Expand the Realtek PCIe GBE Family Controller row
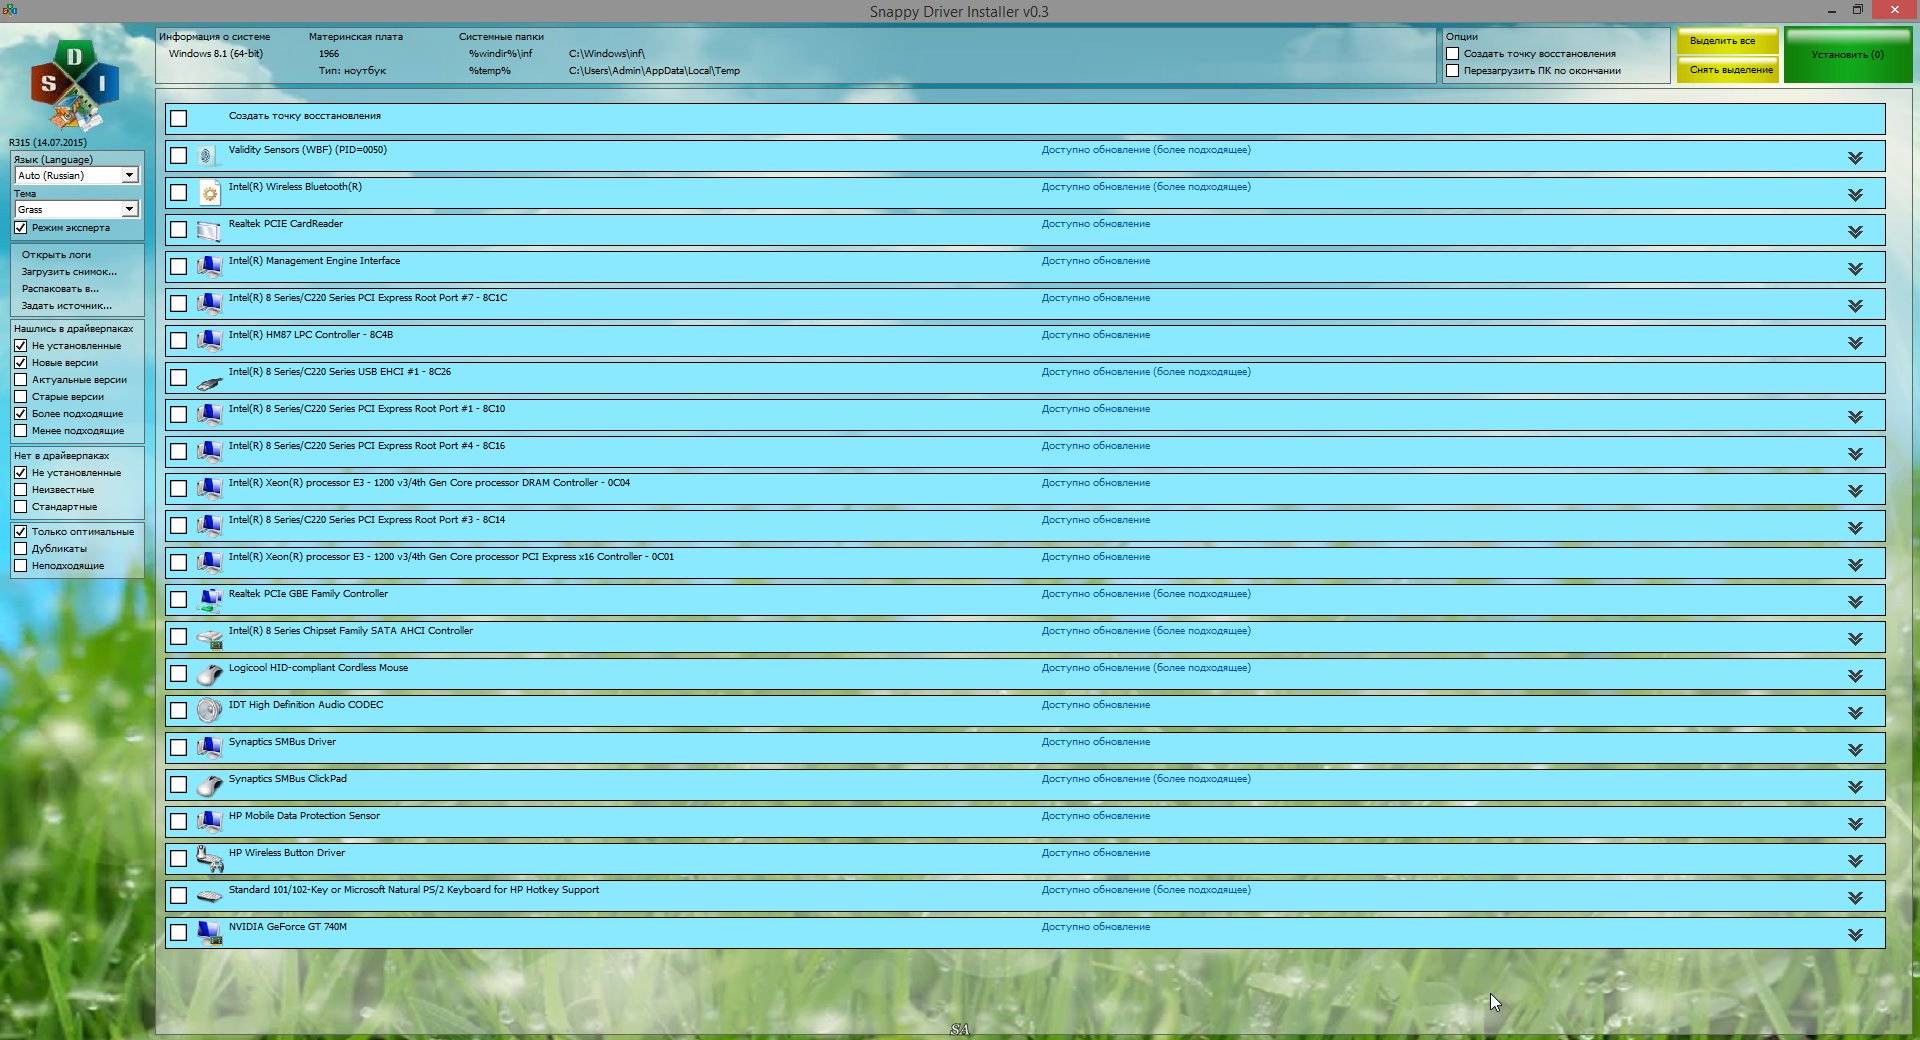The height and width of the screenshot is (1040, 1920). click(x=1855, y=602)
